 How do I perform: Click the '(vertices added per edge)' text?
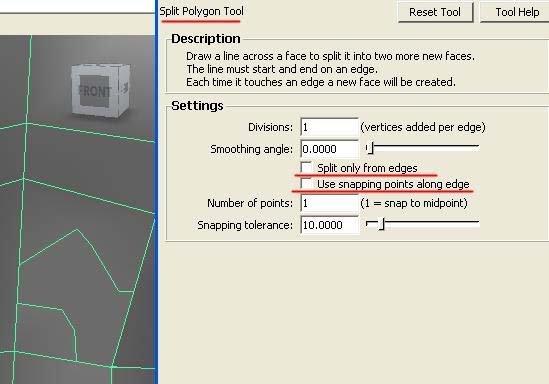point(423,127)
